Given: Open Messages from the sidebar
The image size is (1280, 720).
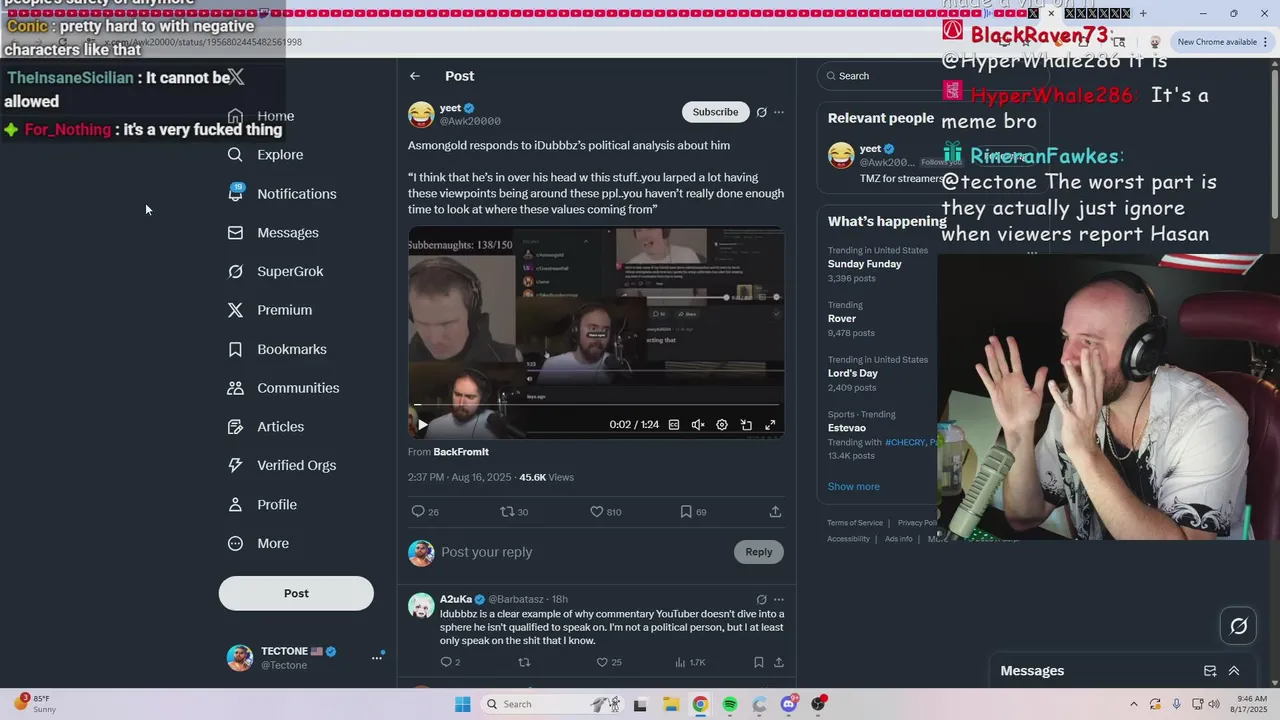Looking at the screenshot, I should (273, 233).
